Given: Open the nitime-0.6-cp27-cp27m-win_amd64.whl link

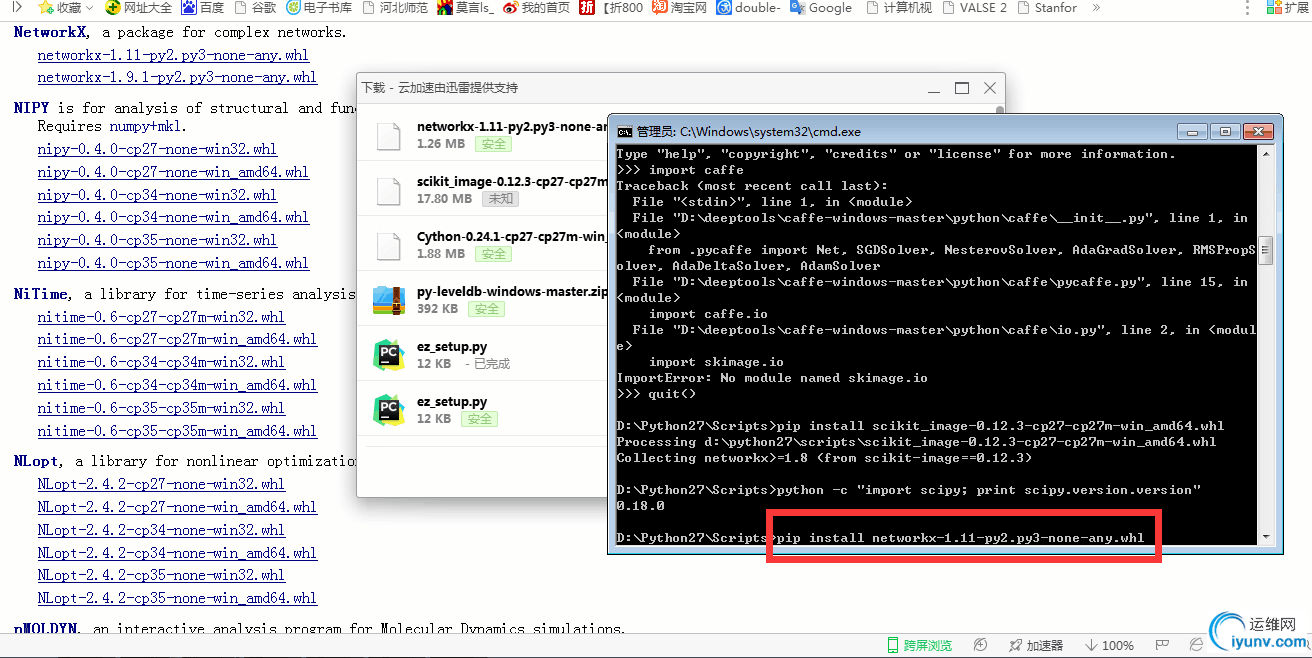Looking at the screenshot, I should click(177, 339).
